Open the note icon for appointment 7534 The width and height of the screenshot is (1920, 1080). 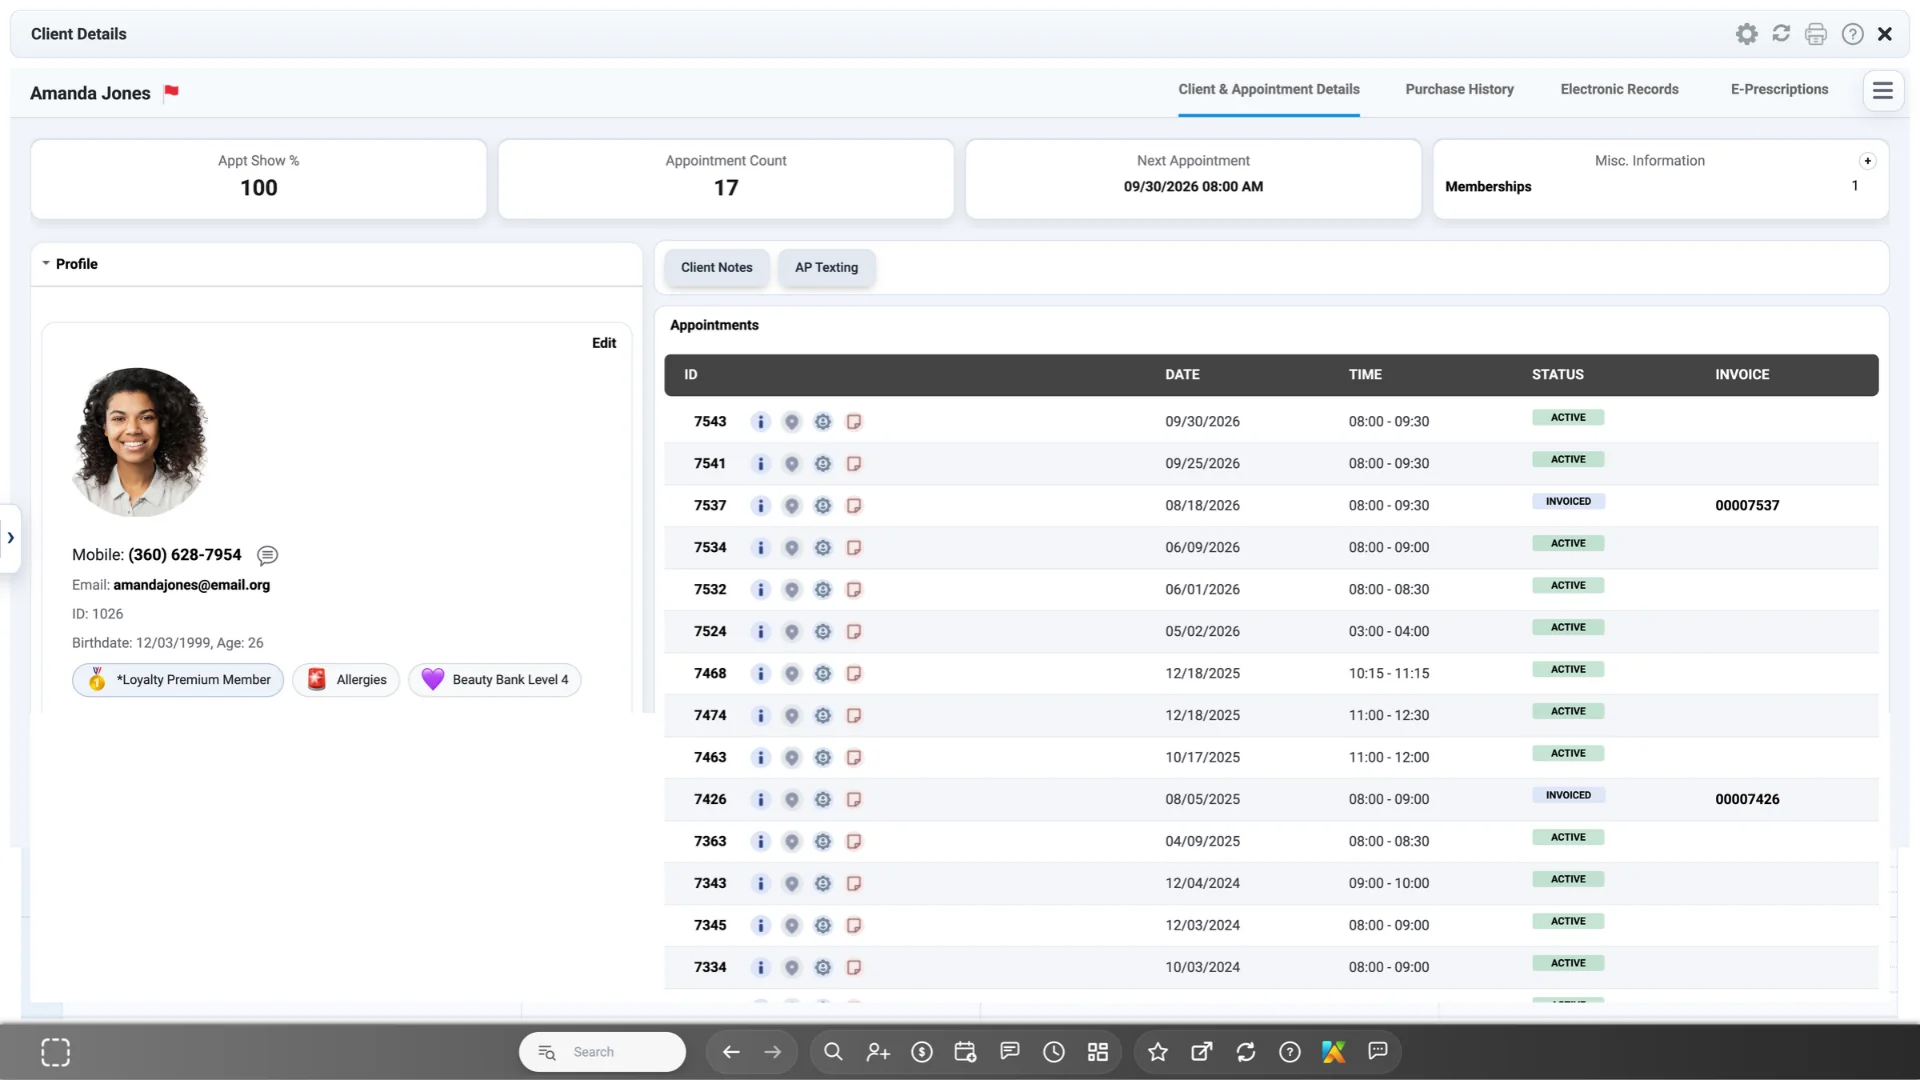(854, 548)
